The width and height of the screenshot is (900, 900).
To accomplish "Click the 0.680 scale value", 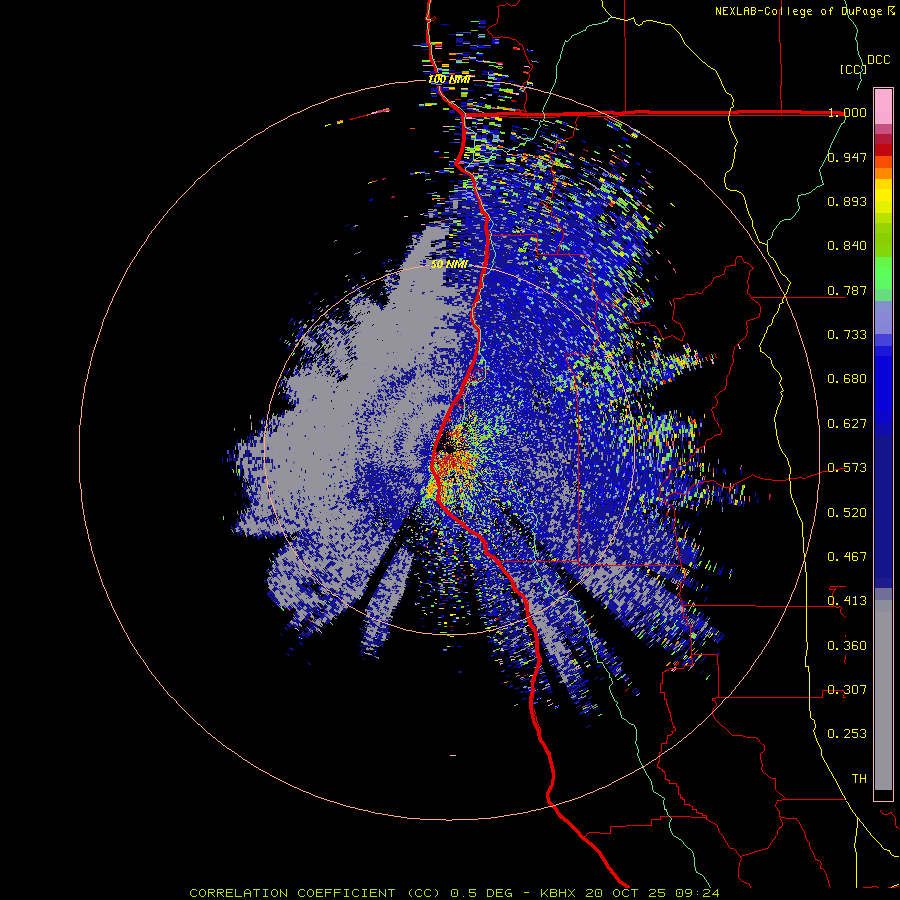I will click(x=847, y=379).
